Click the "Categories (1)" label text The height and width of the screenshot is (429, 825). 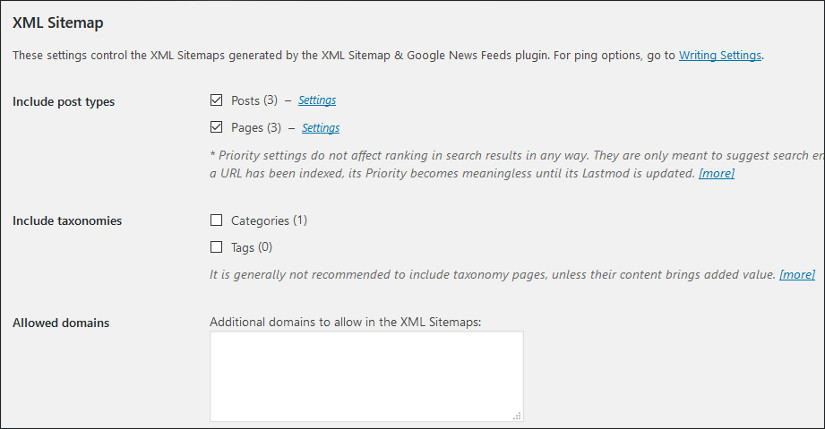(269, 220)
